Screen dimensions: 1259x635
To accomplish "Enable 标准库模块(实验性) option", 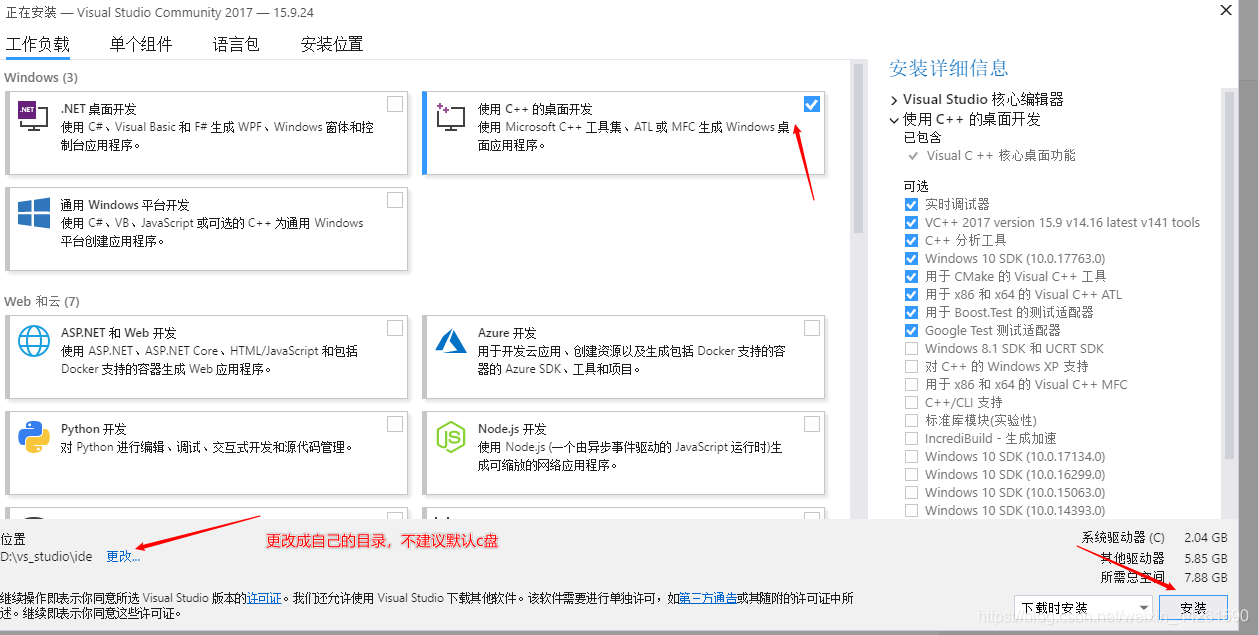I will (x=911, y=420).
